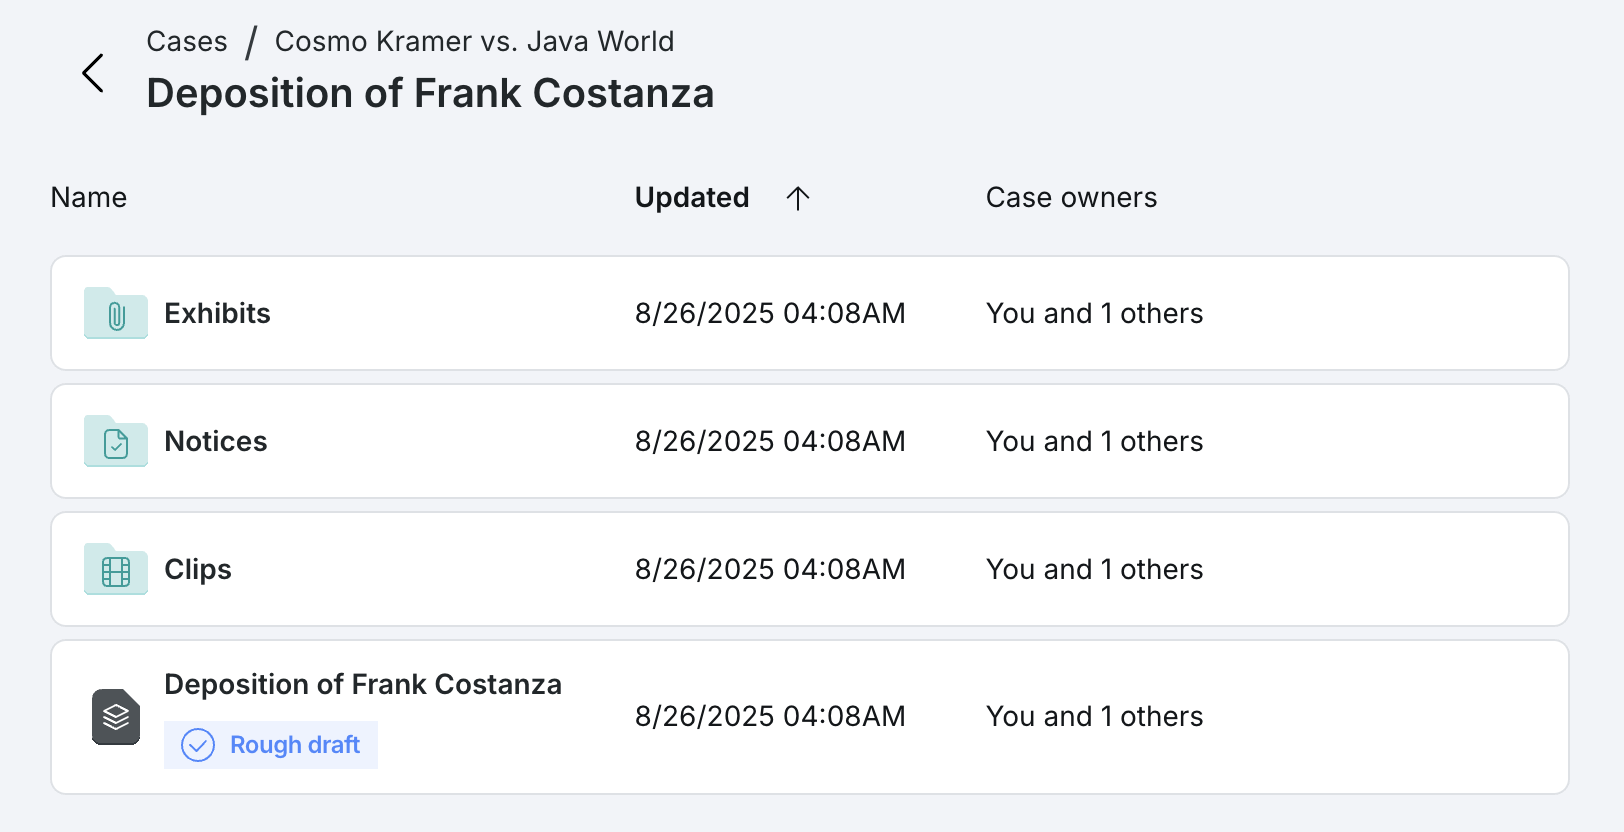Sort by the Updated column header
This screenshot has width=1624, height=832.
point(692,198)
